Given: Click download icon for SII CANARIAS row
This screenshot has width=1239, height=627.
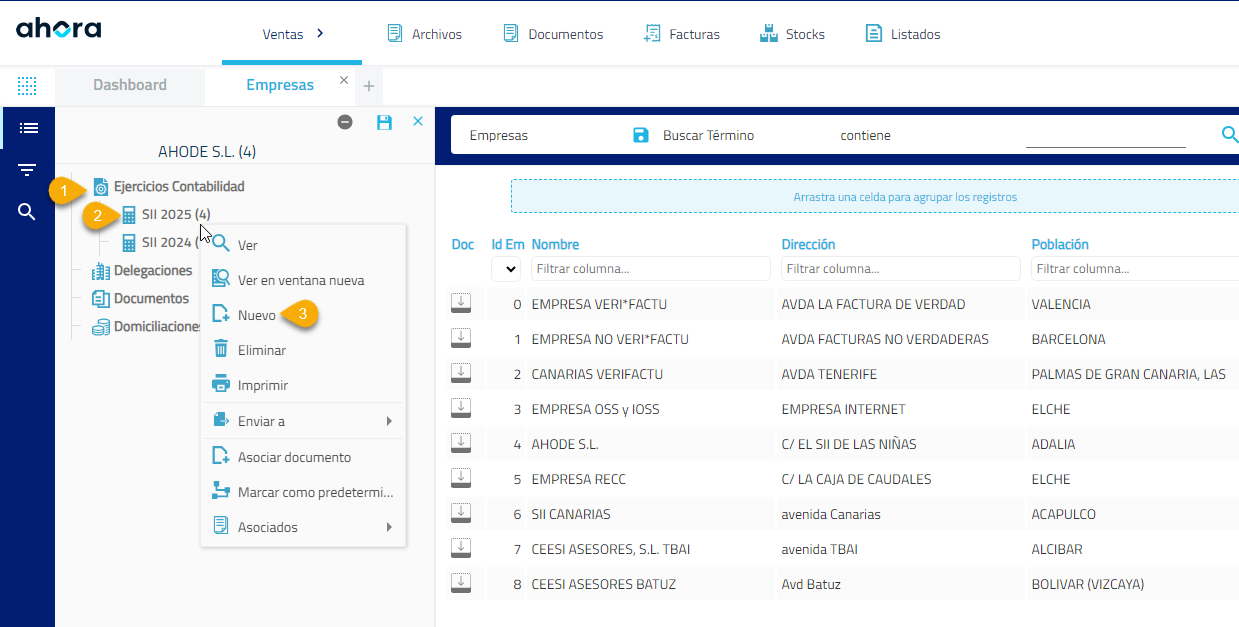Looking at the screenshot, I should click(x=461, y=513).
